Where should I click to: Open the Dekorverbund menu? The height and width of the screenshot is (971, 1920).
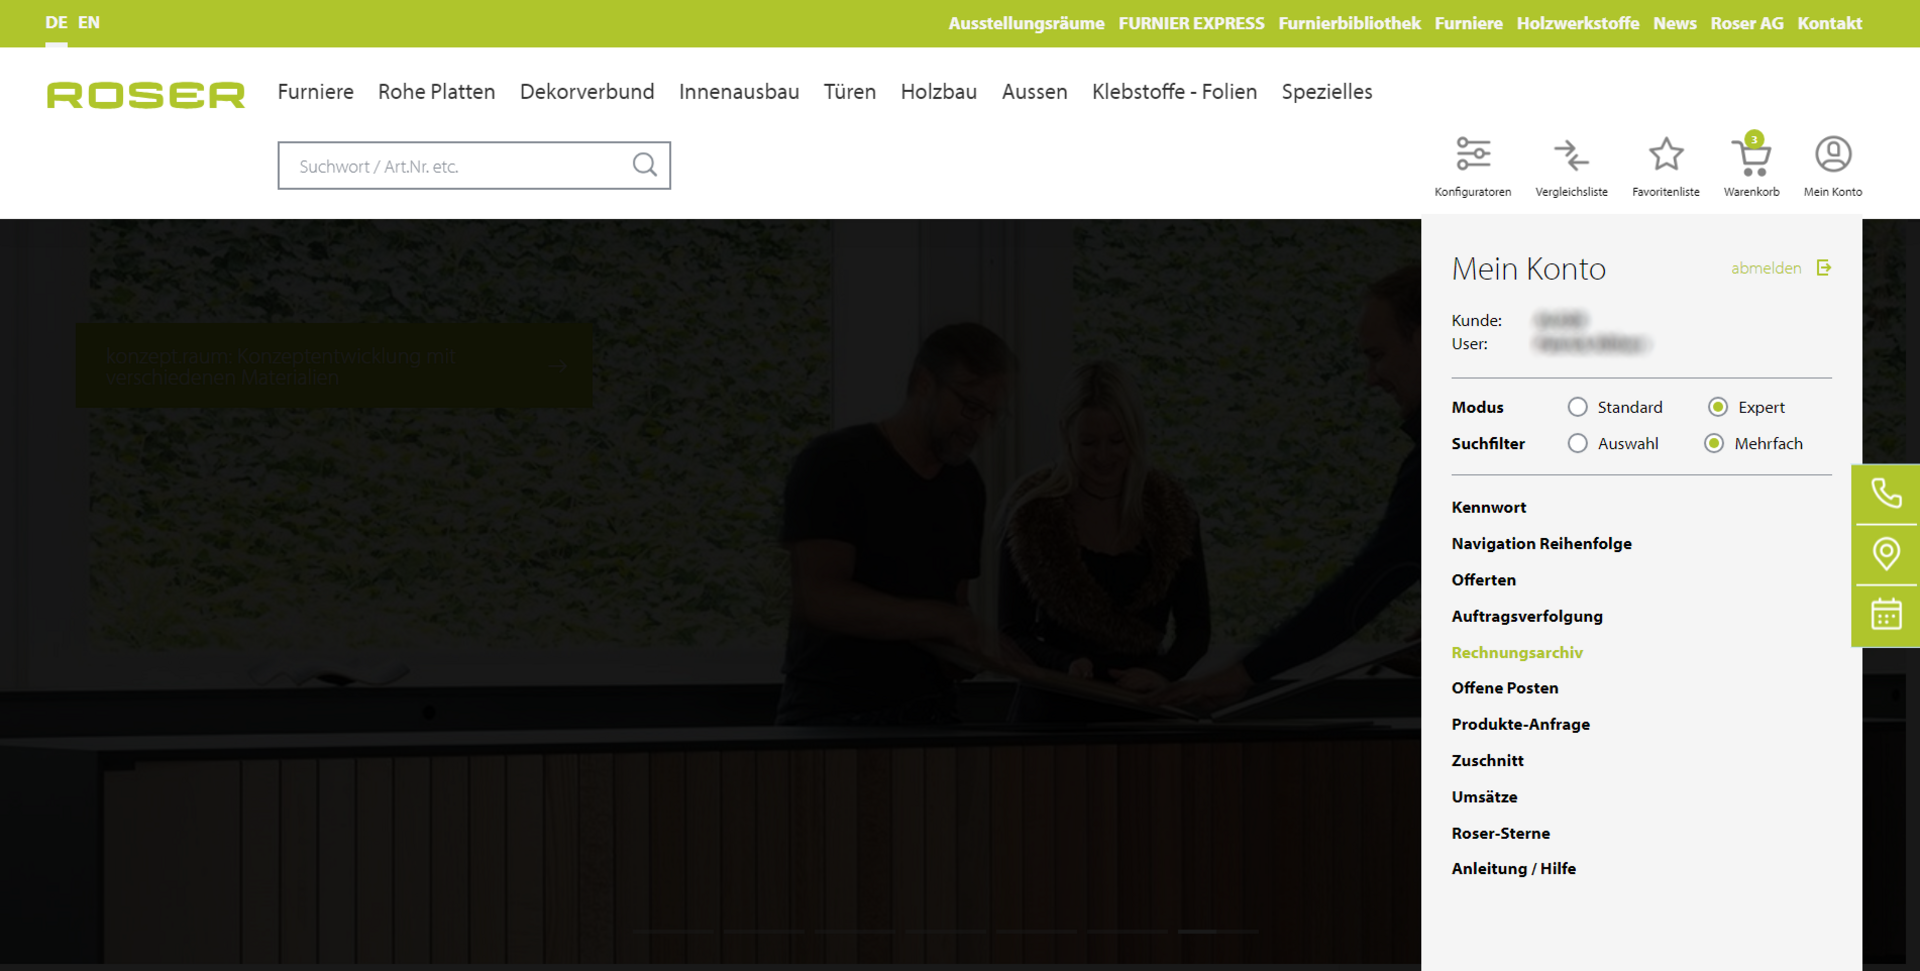click(587, 92)
